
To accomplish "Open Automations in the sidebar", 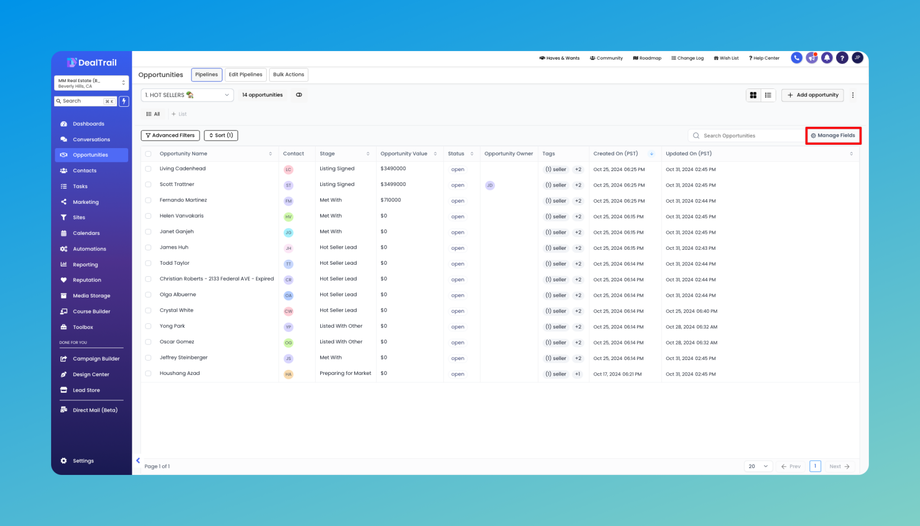I will point(89,249).
